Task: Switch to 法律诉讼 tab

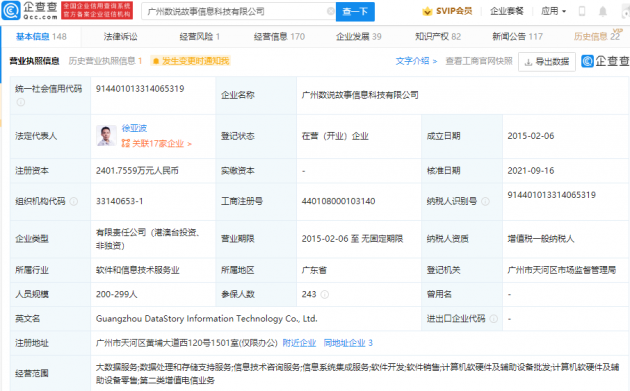Action: pyautogui.click(x=121, y=37)
